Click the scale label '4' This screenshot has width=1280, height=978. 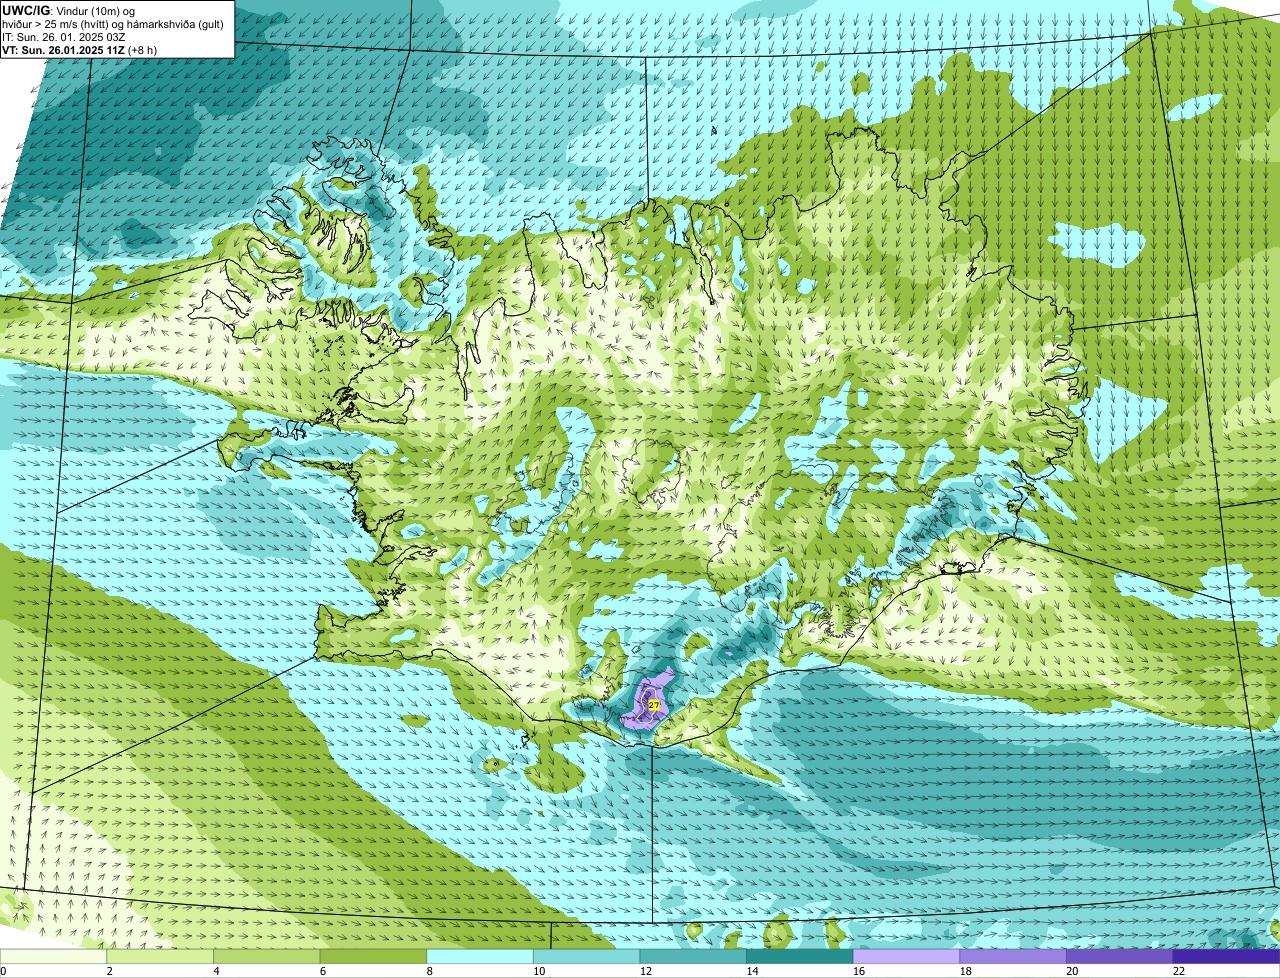[x=216, y=971]
